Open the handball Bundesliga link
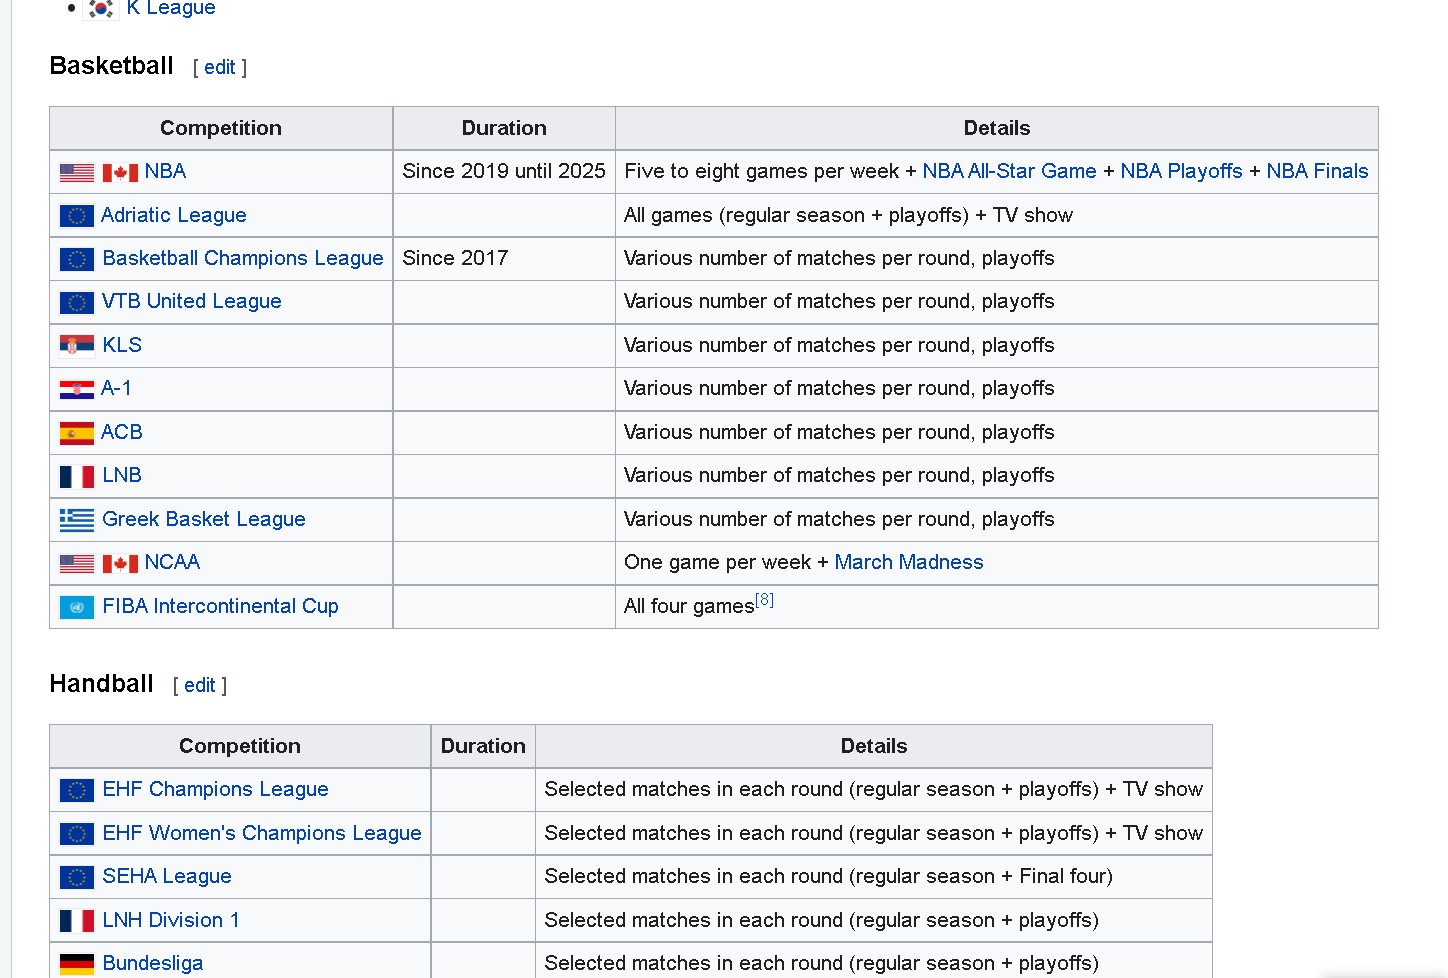This screenshot has width=1448, height=978. 153,963
